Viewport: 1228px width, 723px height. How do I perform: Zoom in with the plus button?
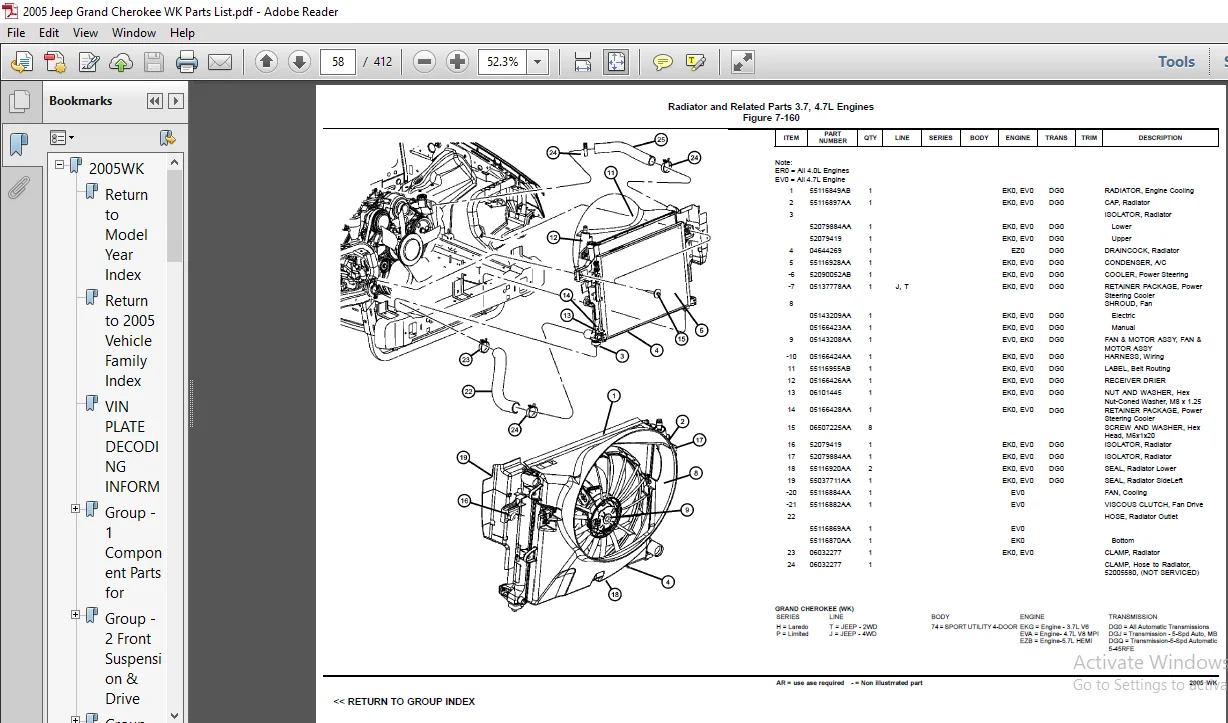coord(458,62)
